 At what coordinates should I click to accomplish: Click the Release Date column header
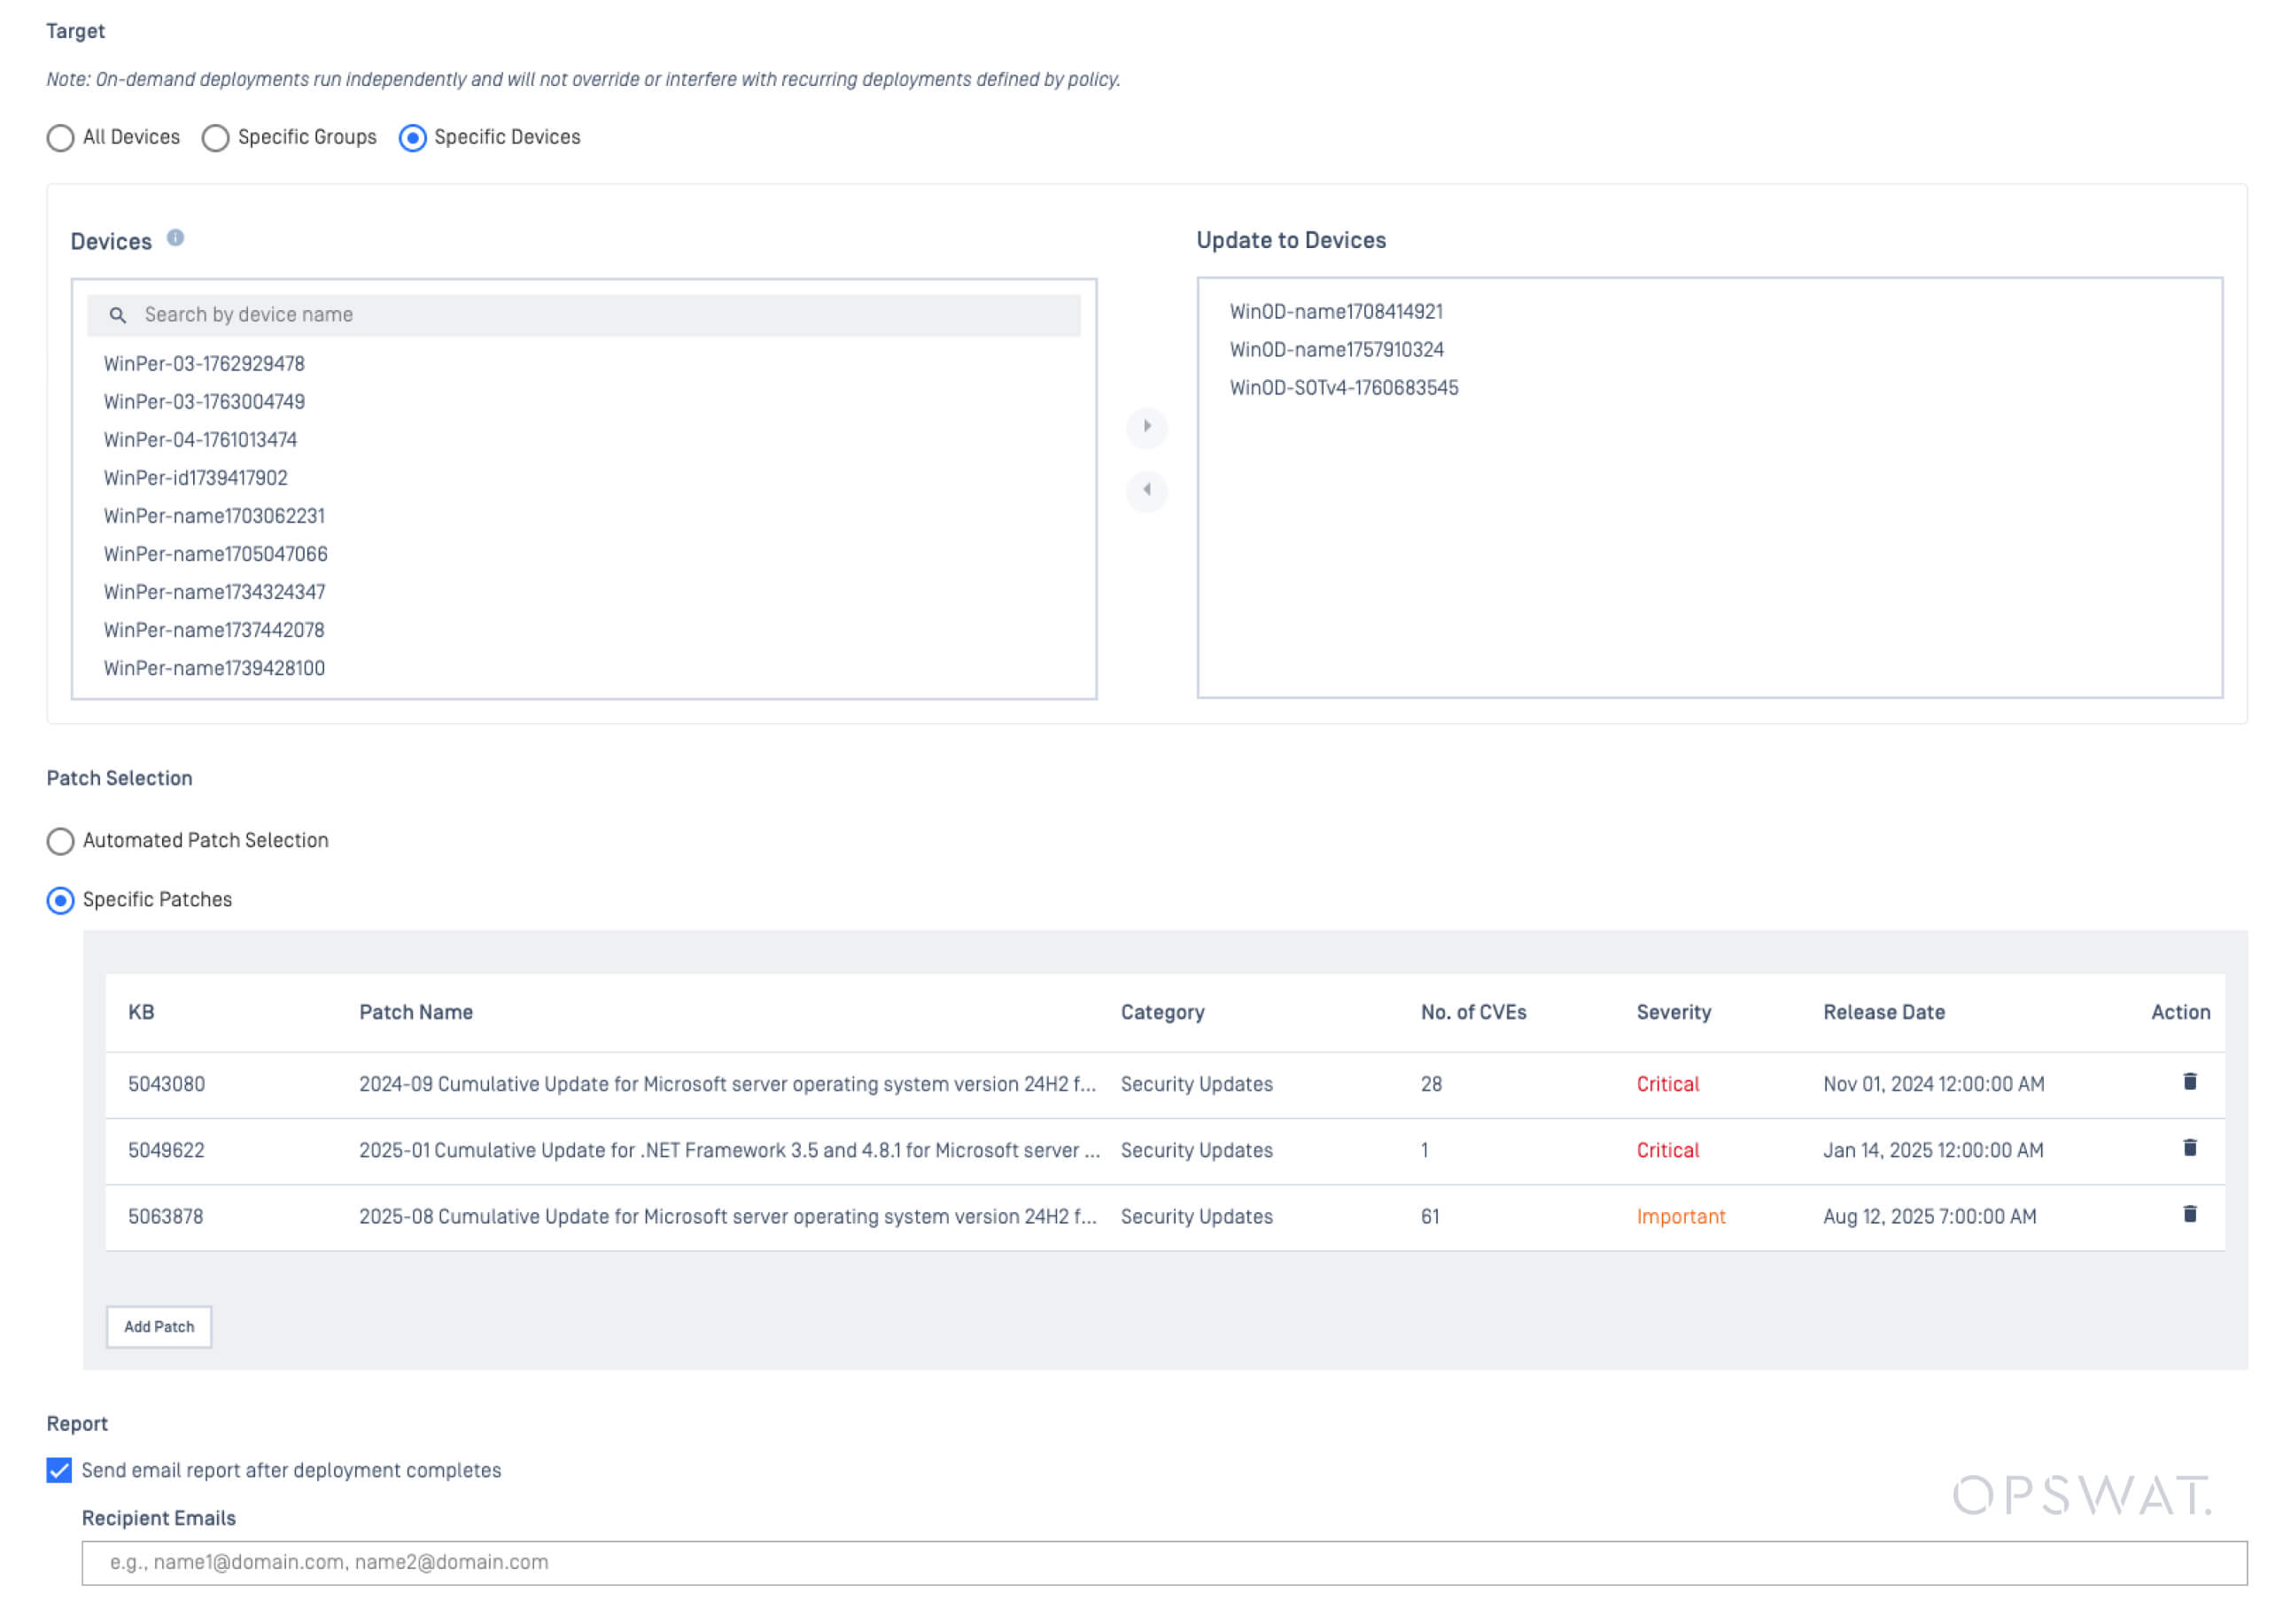coord(1883,1012)
